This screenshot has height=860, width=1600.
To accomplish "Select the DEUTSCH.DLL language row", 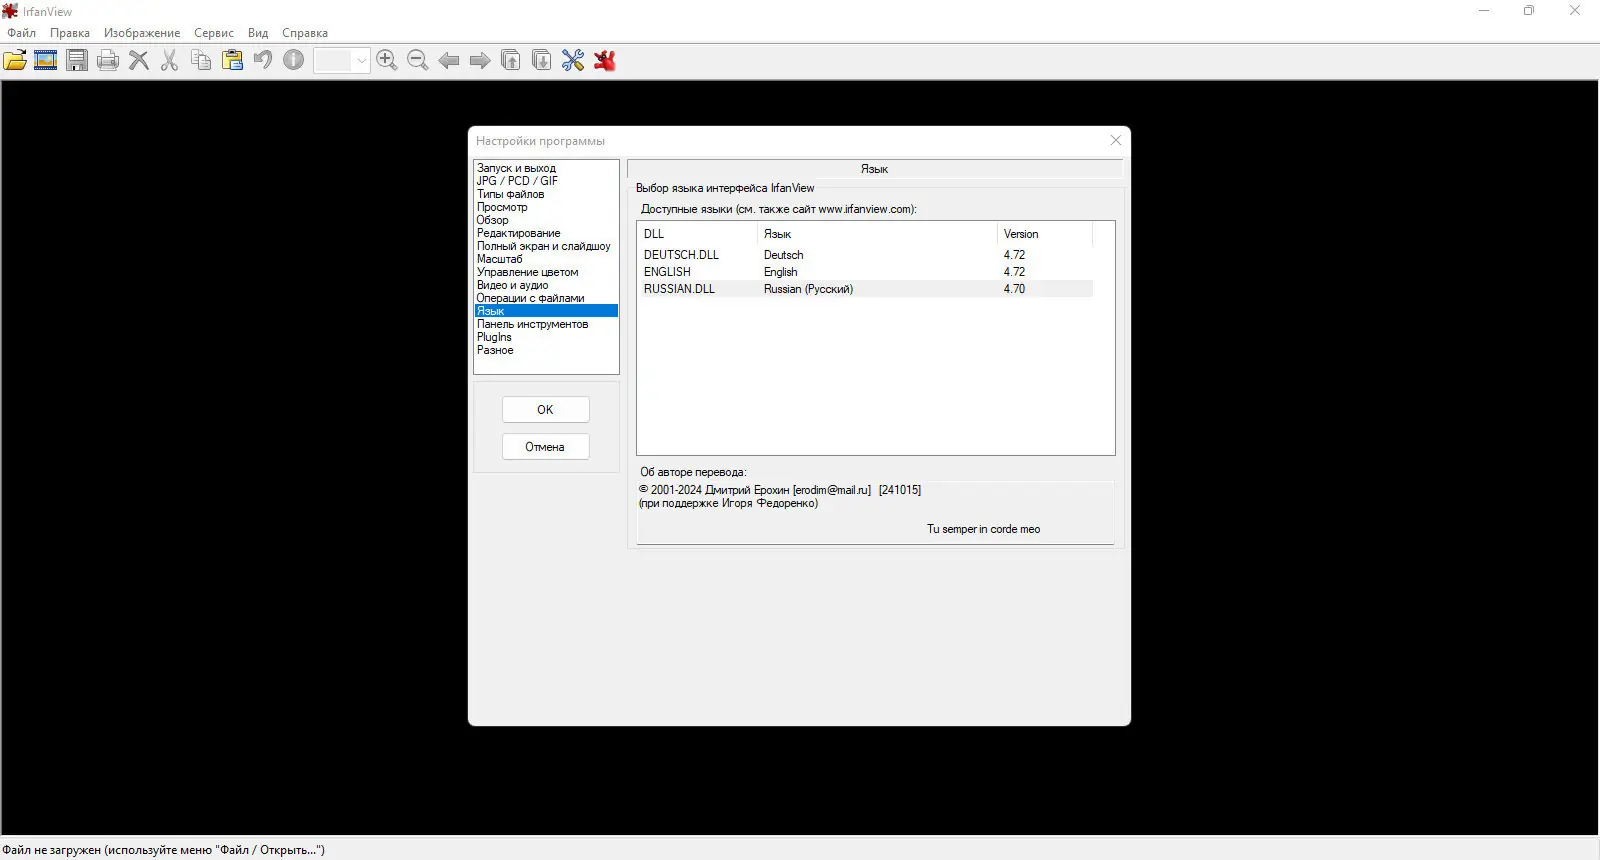I will pos(866,255).
